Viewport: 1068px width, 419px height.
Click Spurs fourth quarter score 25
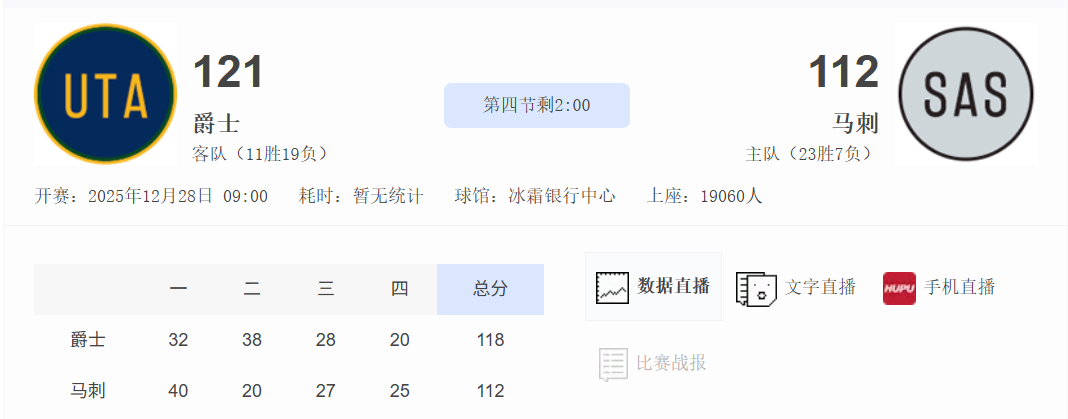[400, 391]
